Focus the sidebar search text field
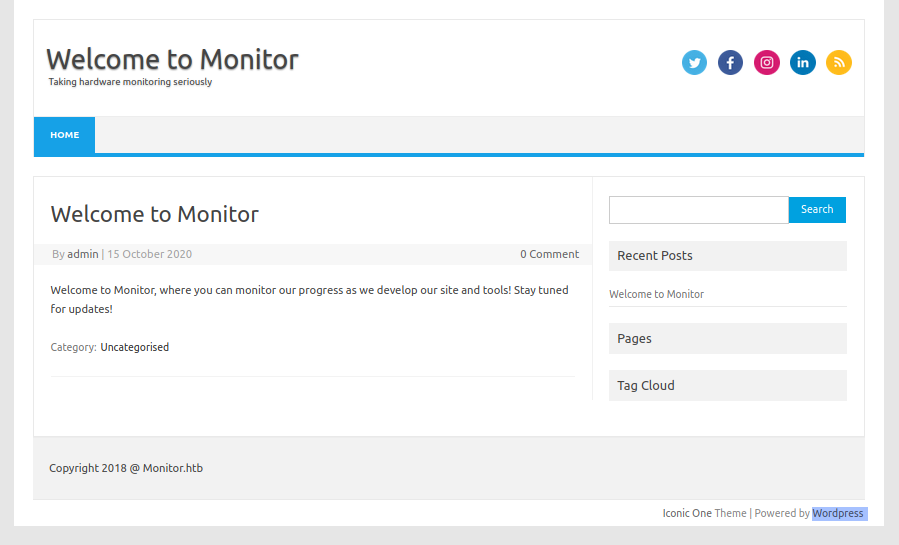899x545 pixels. (698, 210)
